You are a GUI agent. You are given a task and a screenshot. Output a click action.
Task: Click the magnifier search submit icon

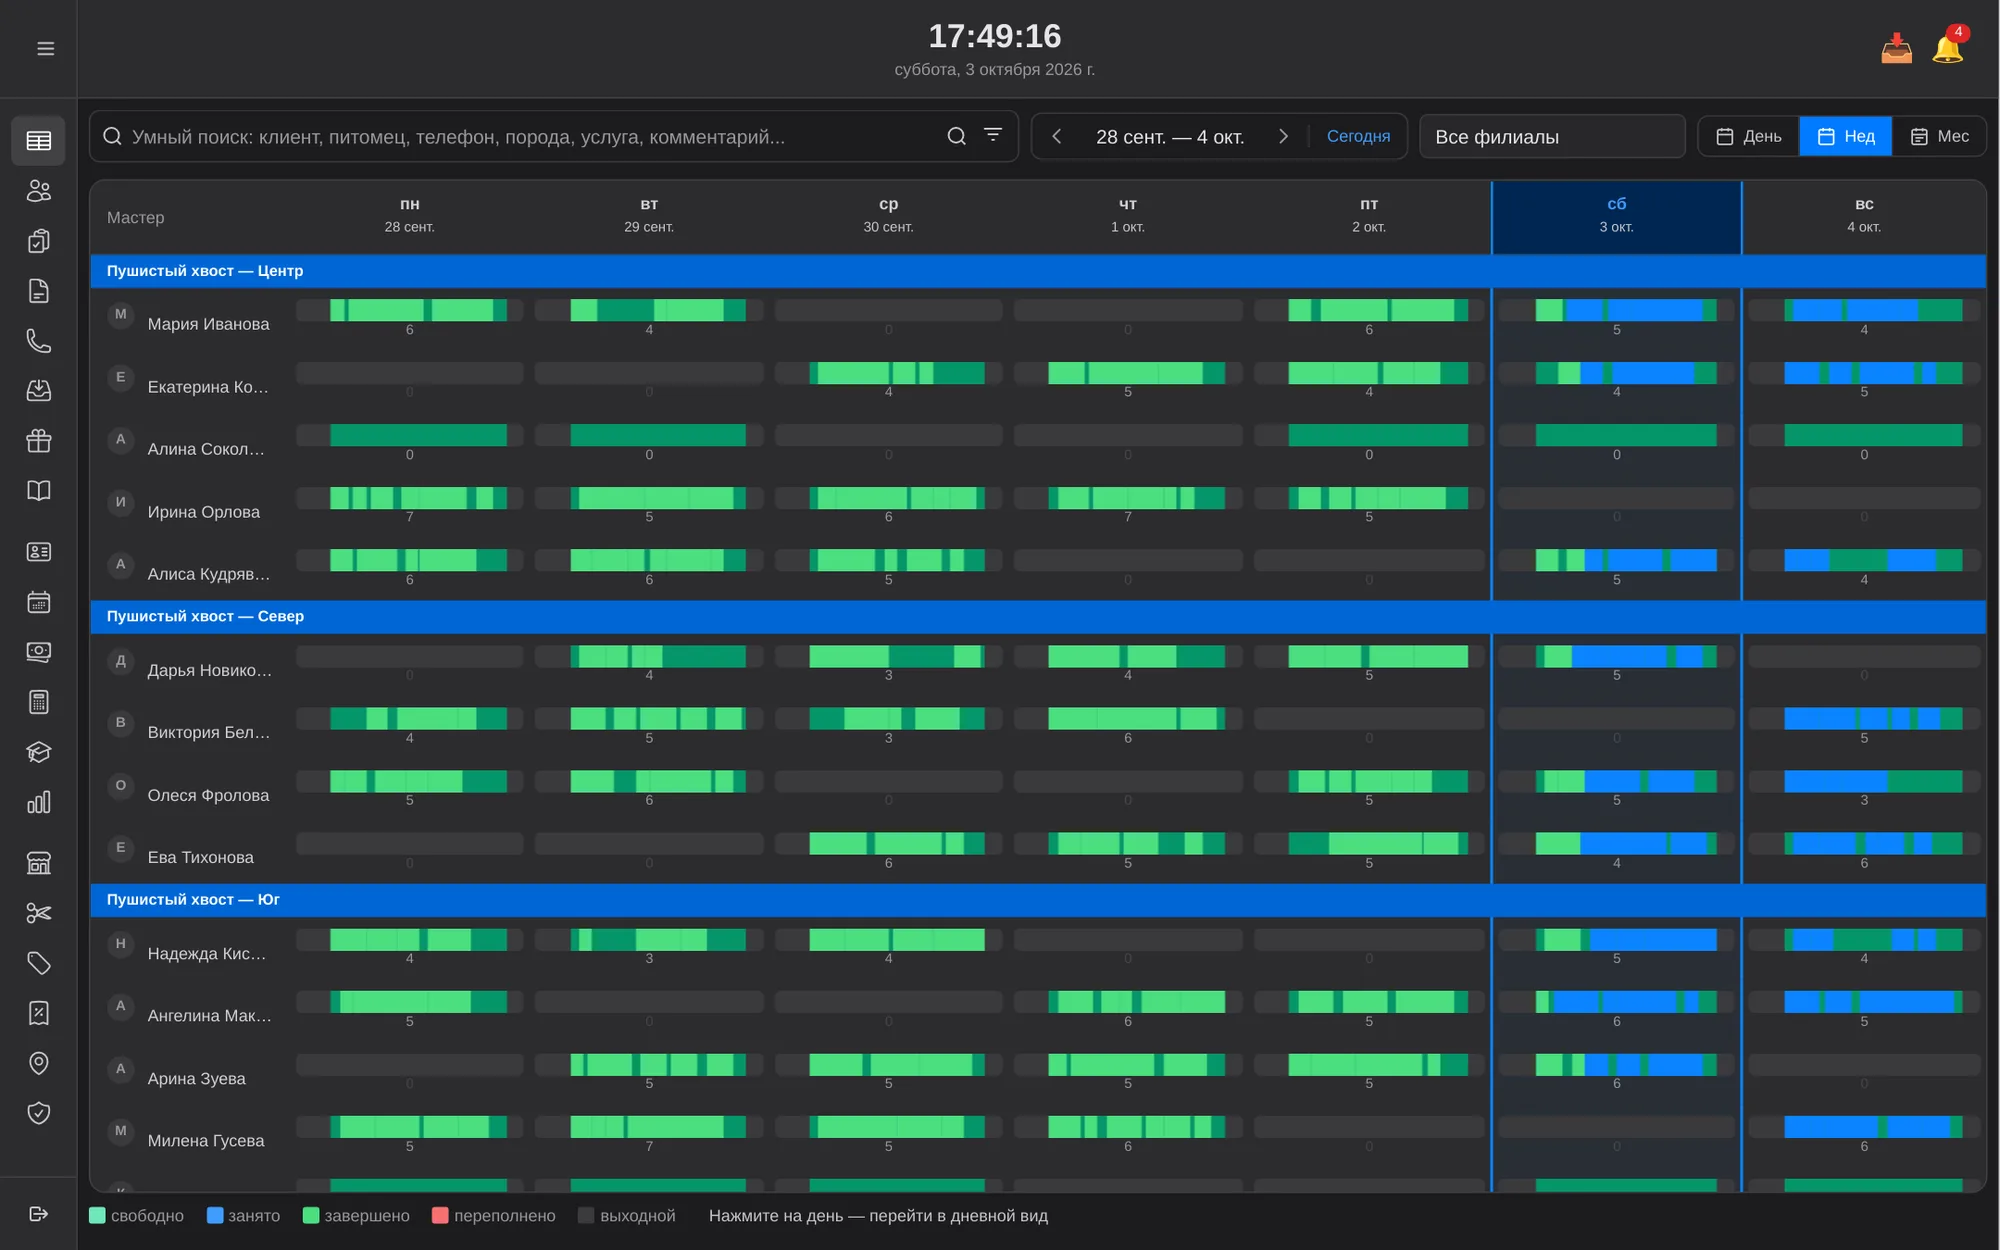(x=957, y=136)
